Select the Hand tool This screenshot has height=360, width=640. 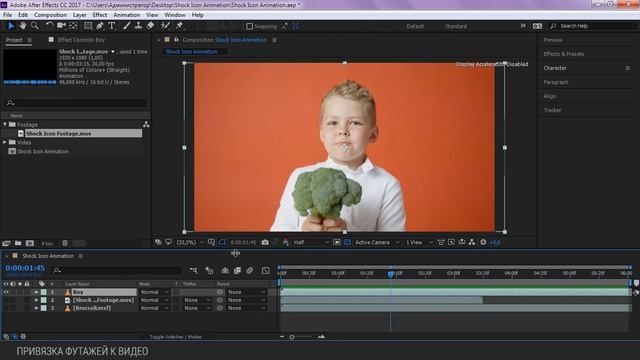[x=23, y=26]
